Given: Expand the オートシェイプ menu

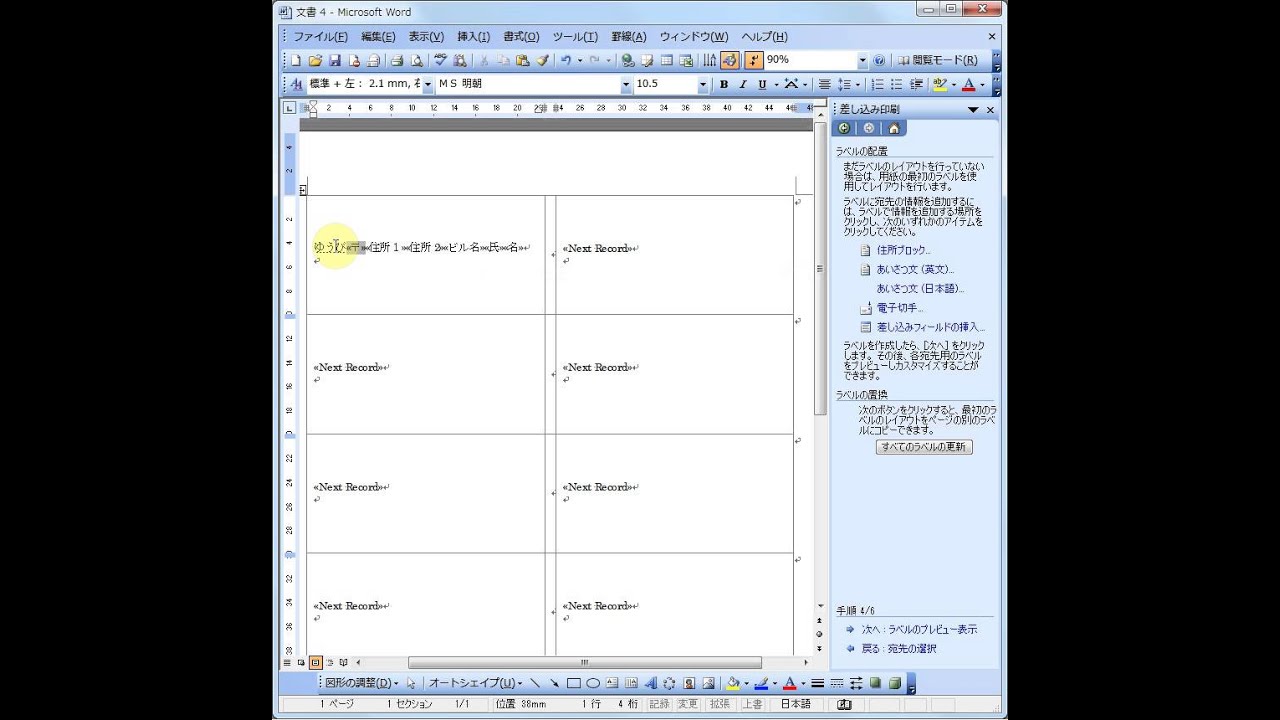Looking at the screenshot, I should [475, 683].
